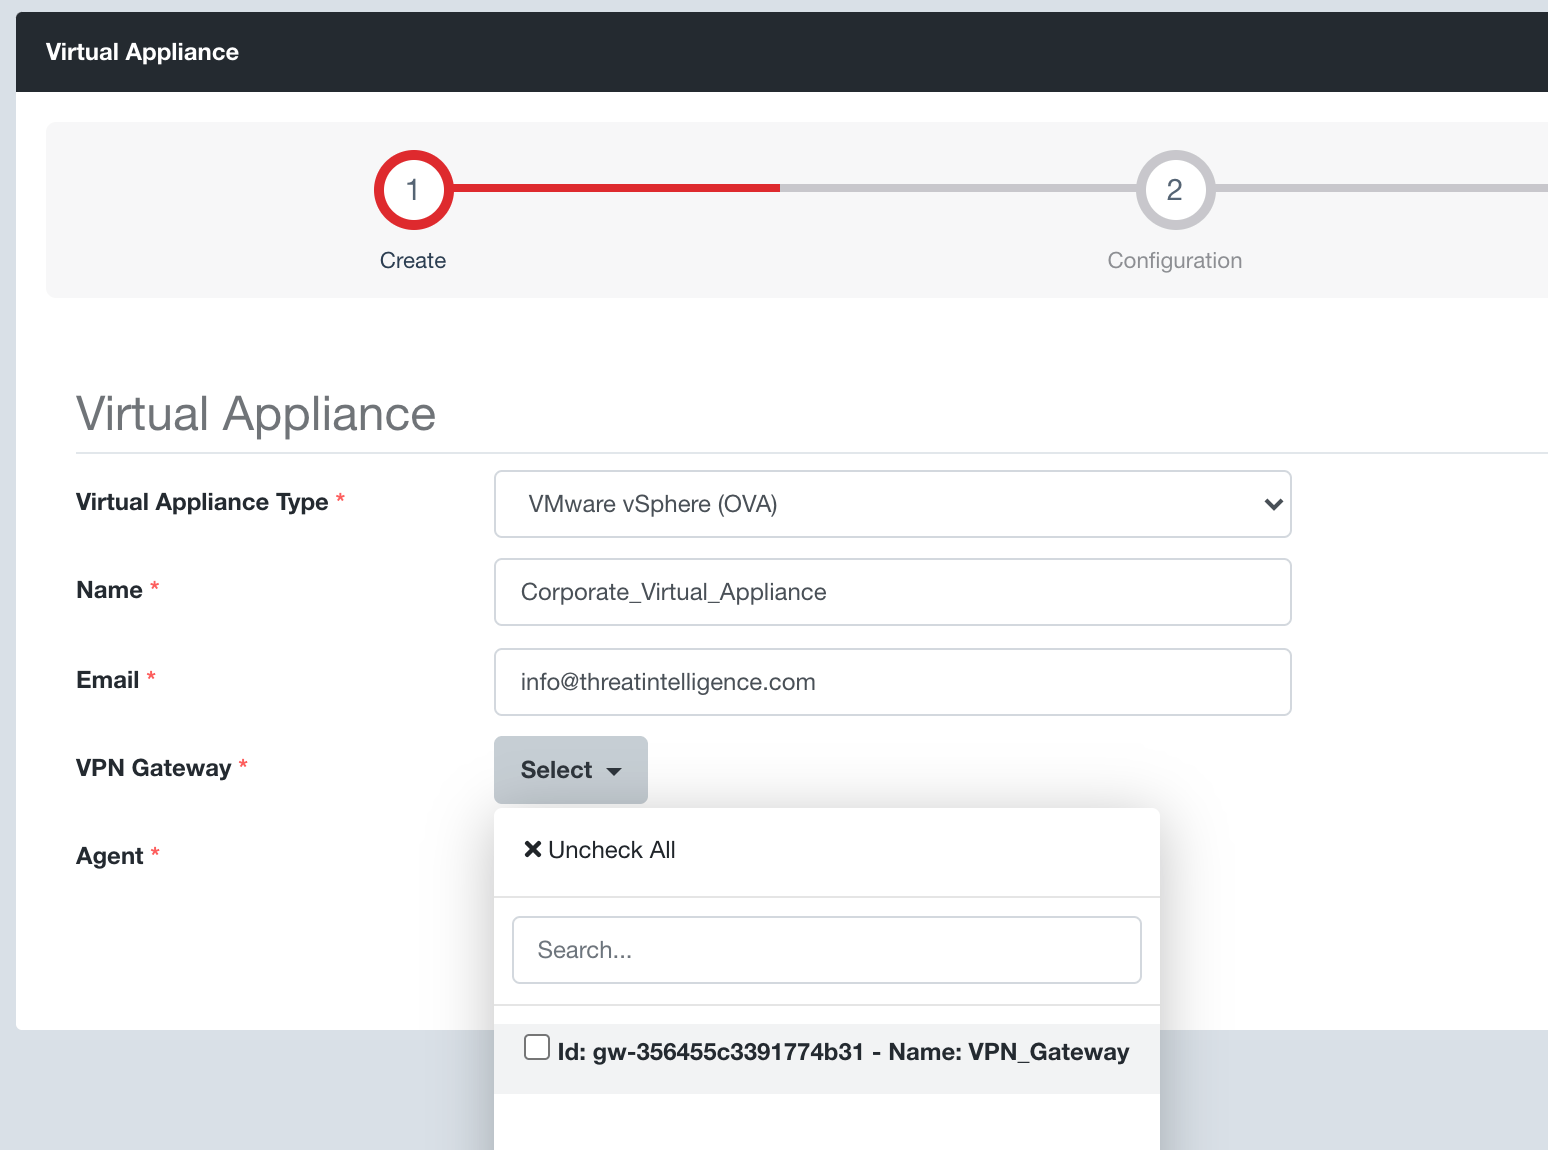Click the Name input field
This screenshot has width=1548, height=1150.
click(893, 592)
